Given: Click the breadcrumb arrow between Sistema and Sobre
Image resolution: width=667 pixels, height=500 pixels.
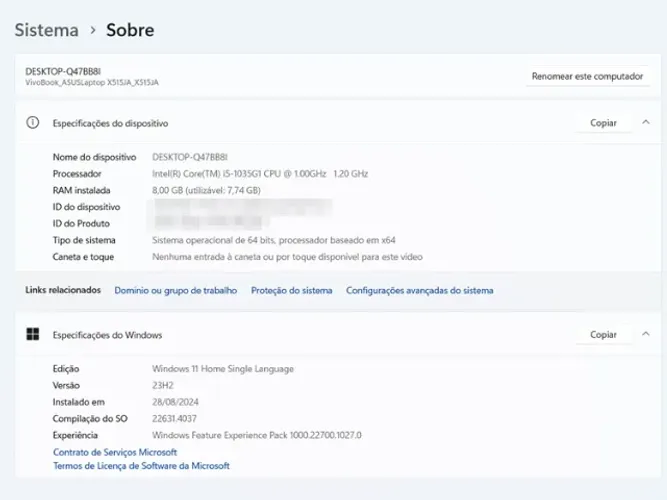Looking at the screenshot, I should [x=93, y=31].
